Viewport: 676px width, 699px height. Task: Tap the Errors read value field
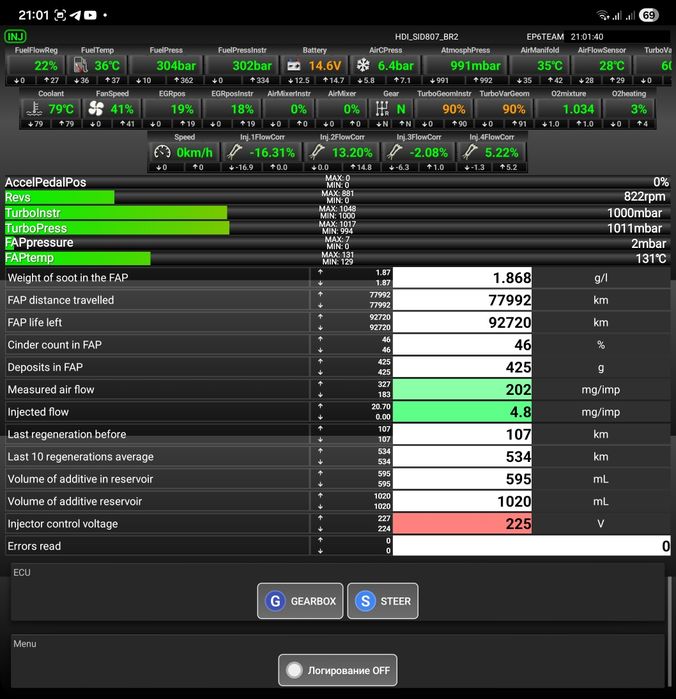pos(532,546)
